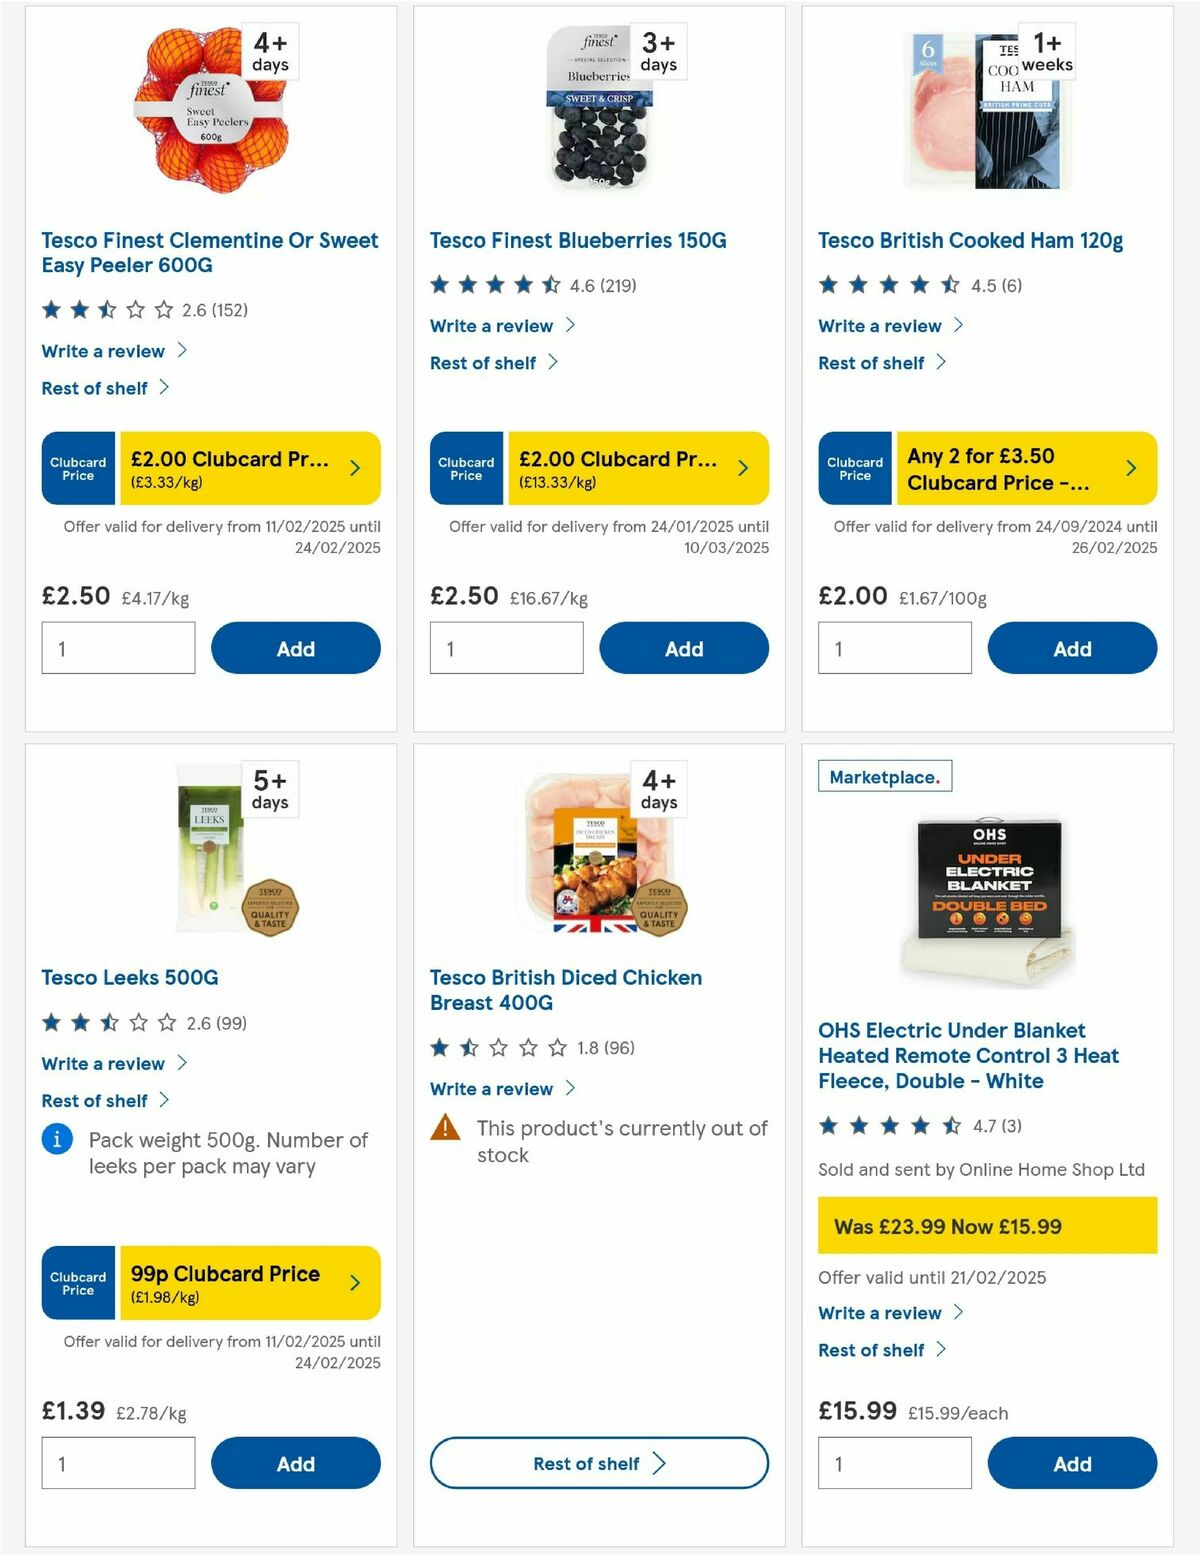The height and width of the screenshot is (1557, 1200).
Task: Click the Clubcard Price badge on blueberries offer
Action: point(465,467)
